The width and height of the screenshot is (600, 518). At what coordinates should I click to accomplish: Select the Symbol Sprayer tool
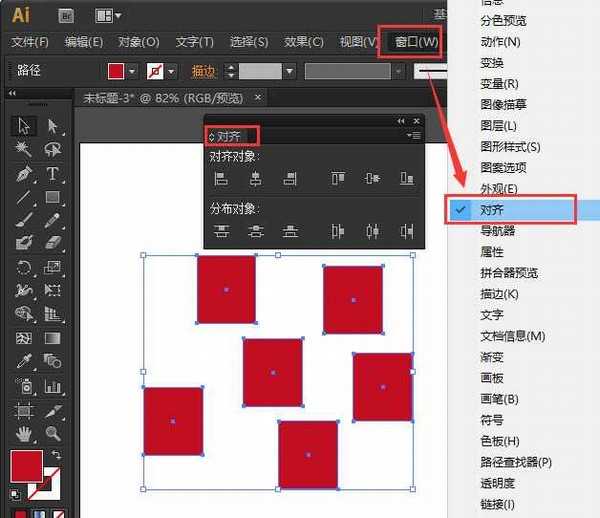(24, 386)
